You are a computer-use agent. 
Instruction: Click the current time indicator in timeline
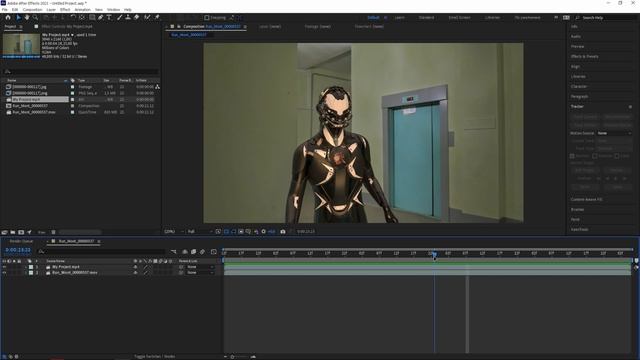coord(435,255)
